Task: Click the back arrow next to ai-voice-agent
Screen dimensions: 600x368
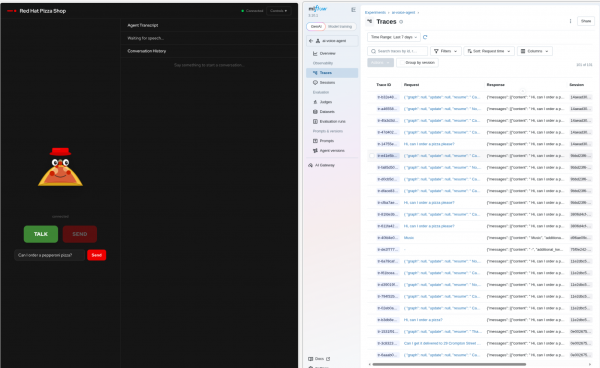Action: pos(311,41)
